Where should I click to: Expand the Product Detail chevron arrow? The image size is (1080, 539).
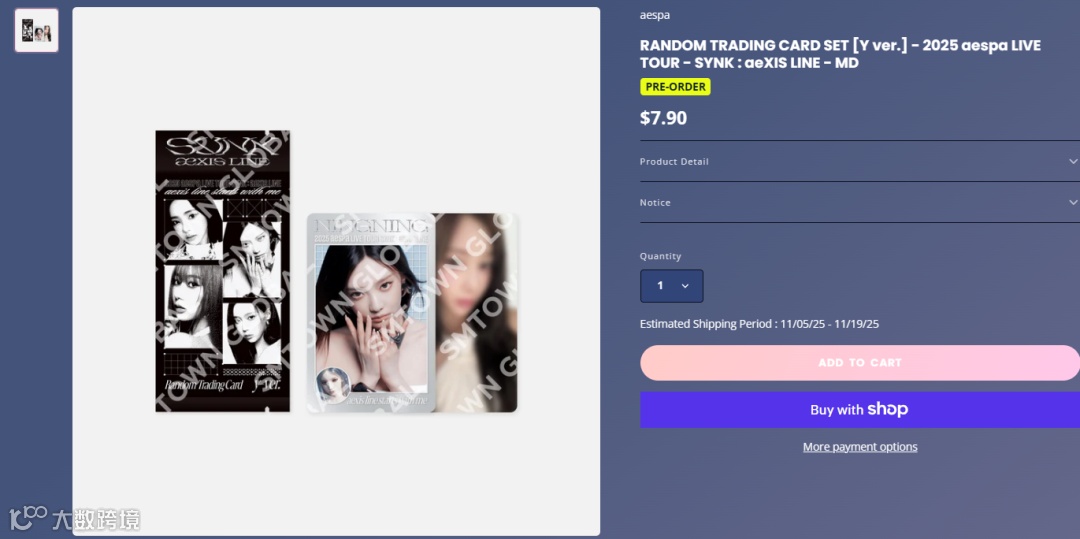click(x=1072, y=161)
